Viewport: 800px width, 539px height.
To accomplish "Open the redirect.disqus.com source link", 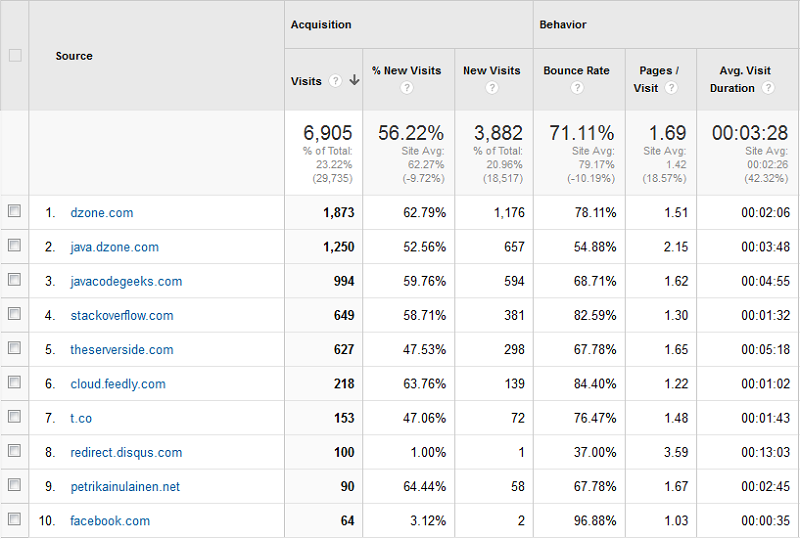I will coord(126,453).
